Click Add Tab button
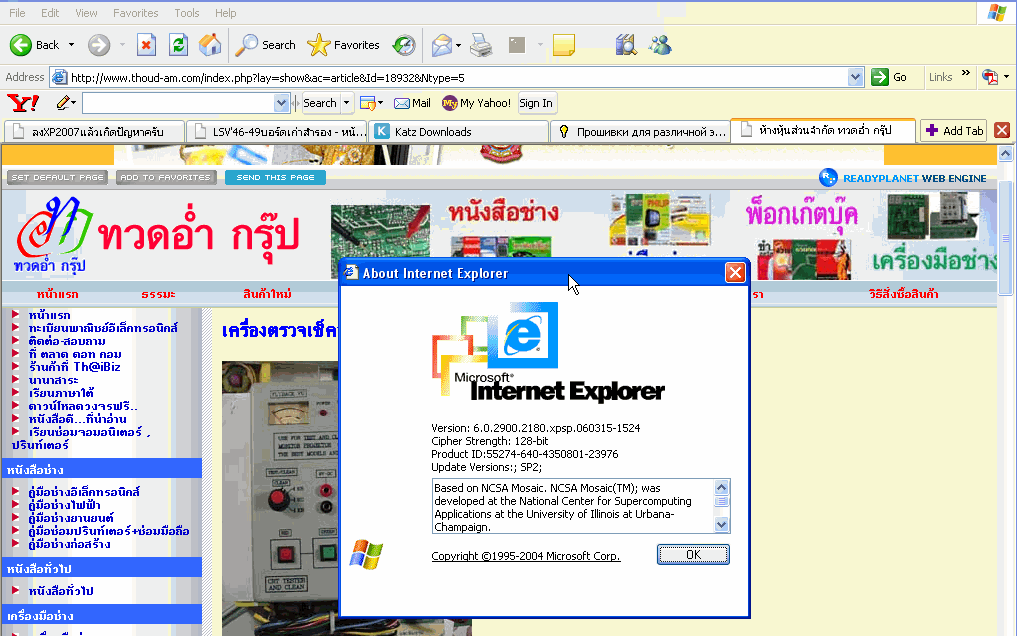The height and width of the screenshot is (636, 1017). (x=953, y=131)
